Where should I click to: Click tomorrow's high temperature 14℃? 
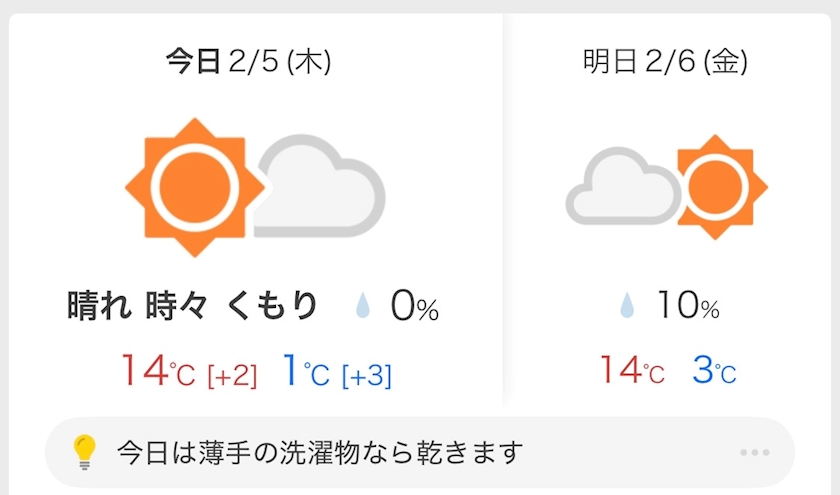(631, 372)
